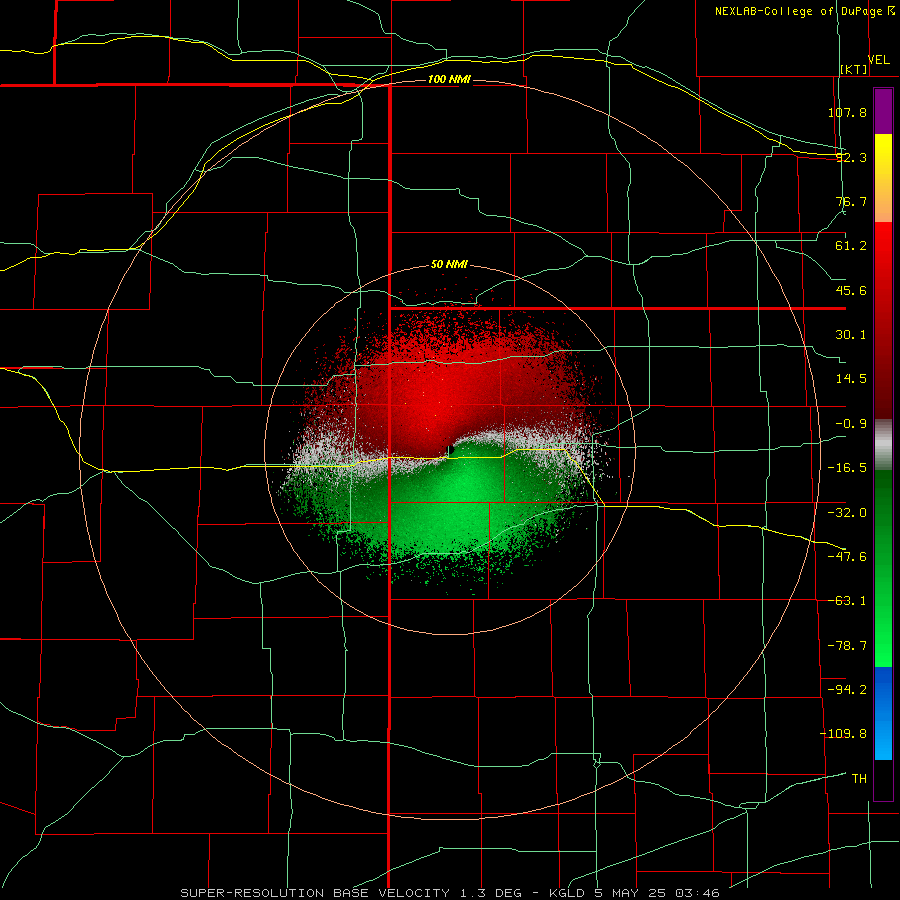This screenshot has height=900, width=900.
Task: Pick the yellow-orange segment of the color bar
Action: pos(883,178)
